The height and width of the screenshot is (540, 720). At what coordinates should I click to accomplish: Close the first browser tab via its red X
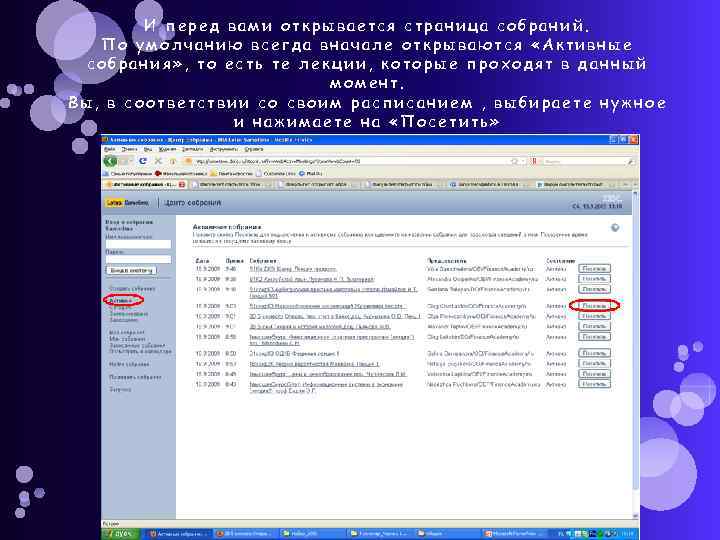[182, 185]
